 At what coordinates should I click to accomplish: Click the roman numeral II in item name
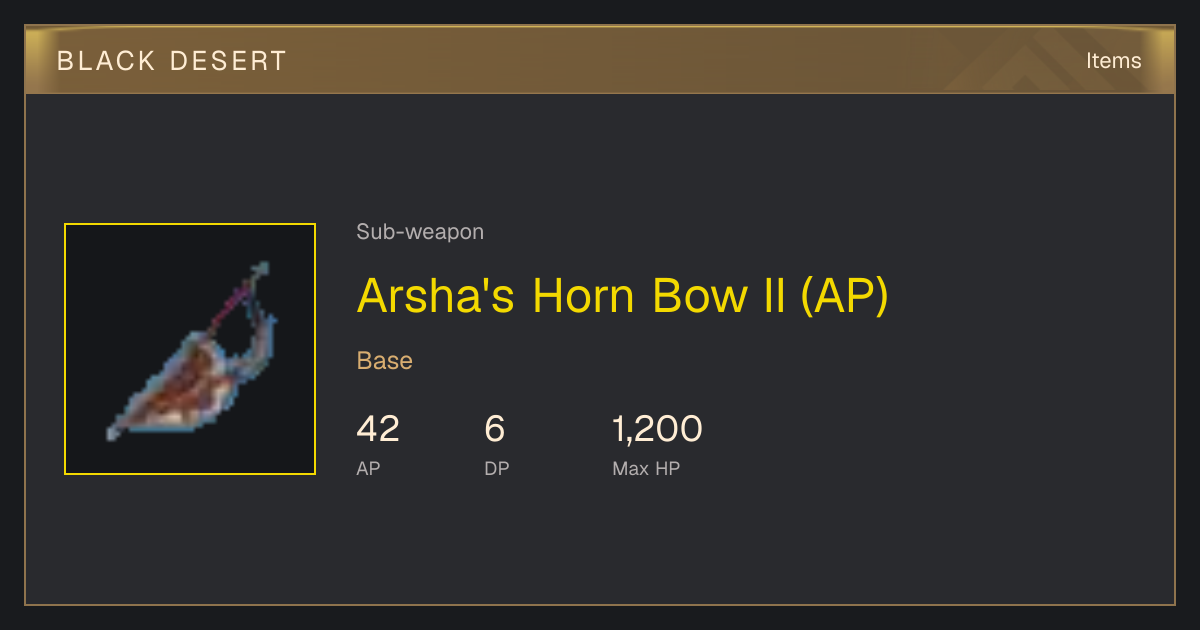[x=774, y=296]
